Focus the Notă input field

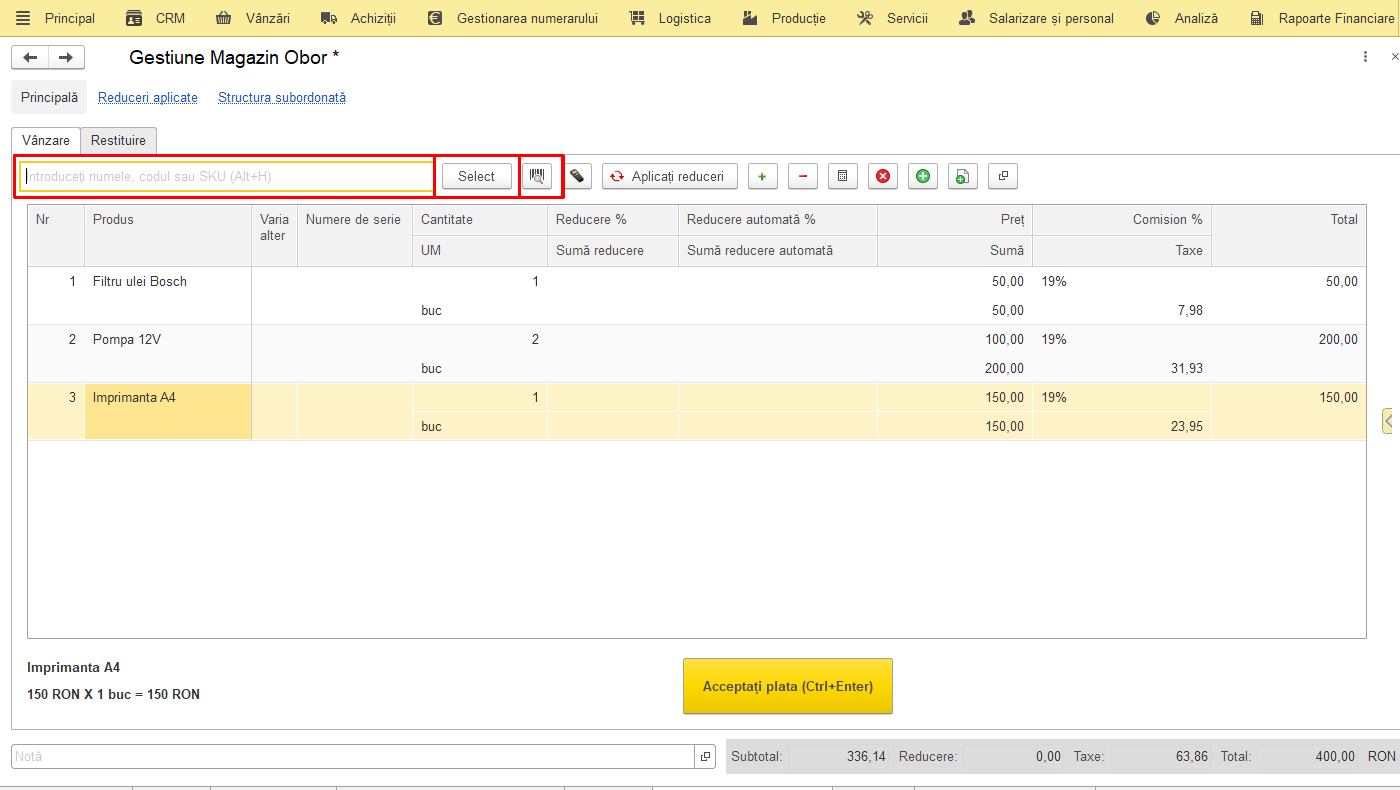[x=353, y=757]
